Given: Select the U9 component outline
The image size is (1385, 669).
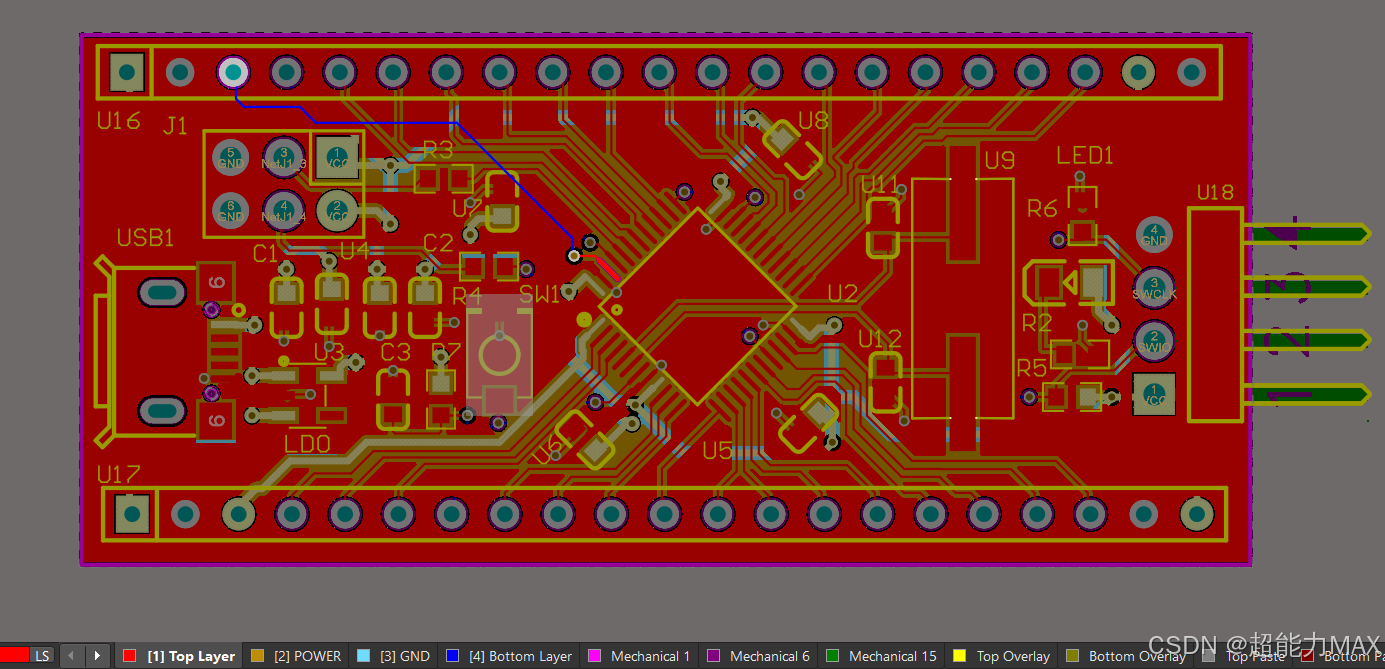Looking at the screenshot, I should [x=962, y=298].
